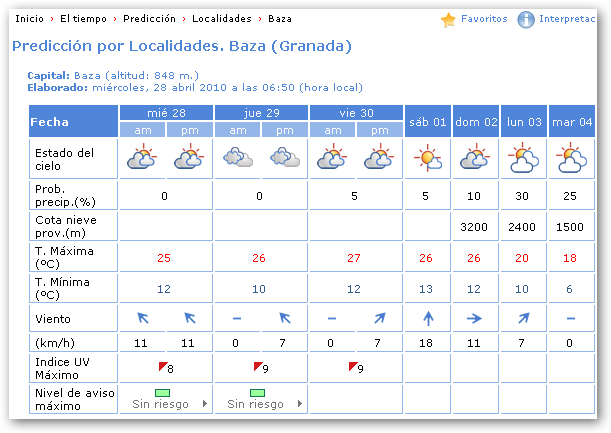Open the Predicción breadcrumb link

149,19
